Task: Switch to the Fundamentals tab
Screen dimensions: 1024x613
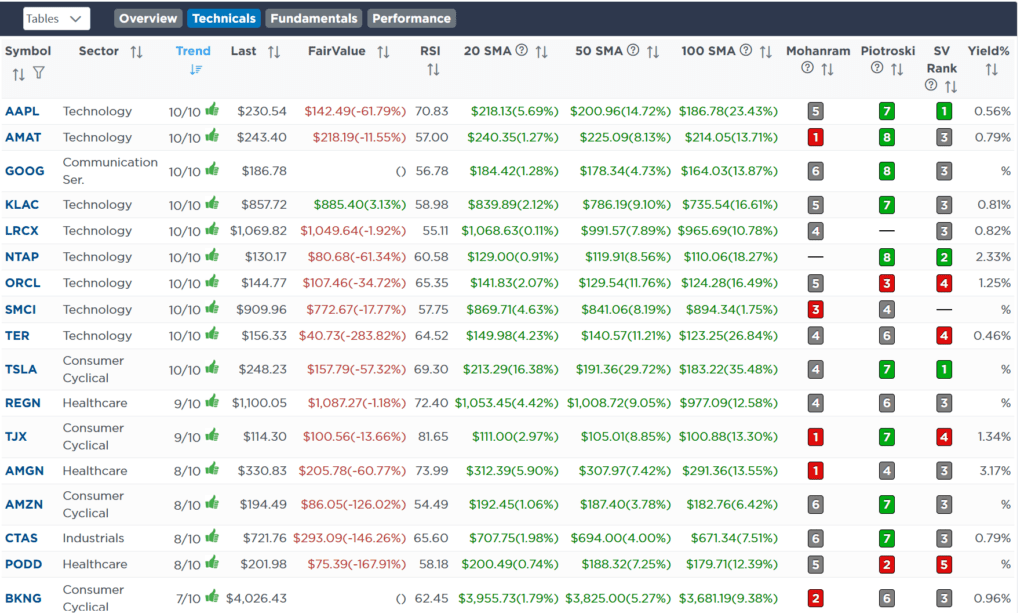Action: click(x=313, y=17)
